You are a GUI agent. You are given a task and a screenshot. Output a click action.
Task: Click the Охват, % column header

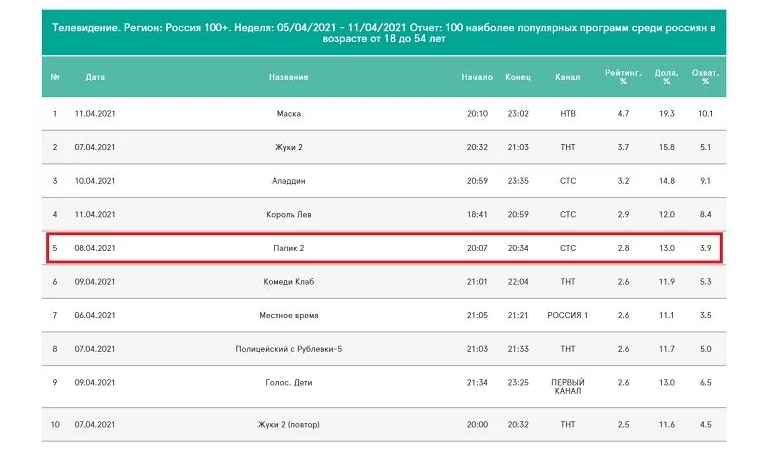click(x=706, y=77)
